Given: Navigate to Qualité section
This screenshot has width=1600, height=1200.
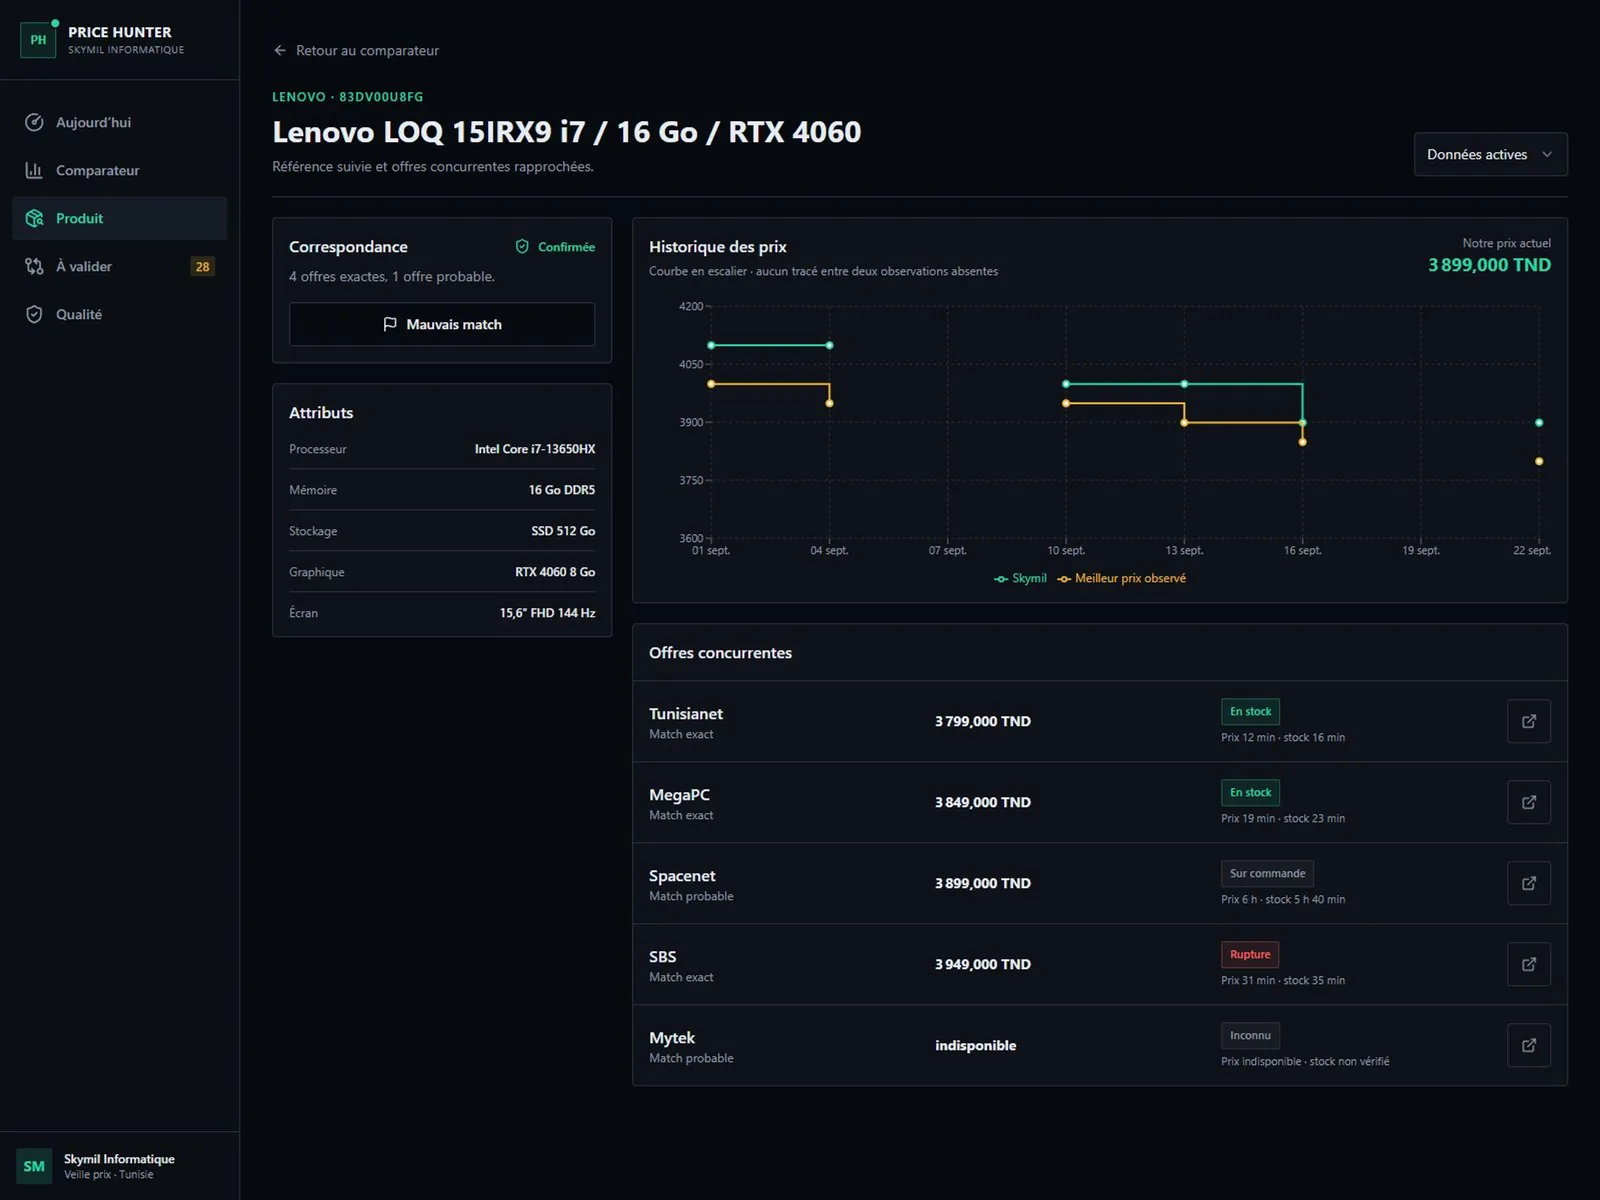Looking at the screenshot, I should pyautogui.click(x=120, y=314).
